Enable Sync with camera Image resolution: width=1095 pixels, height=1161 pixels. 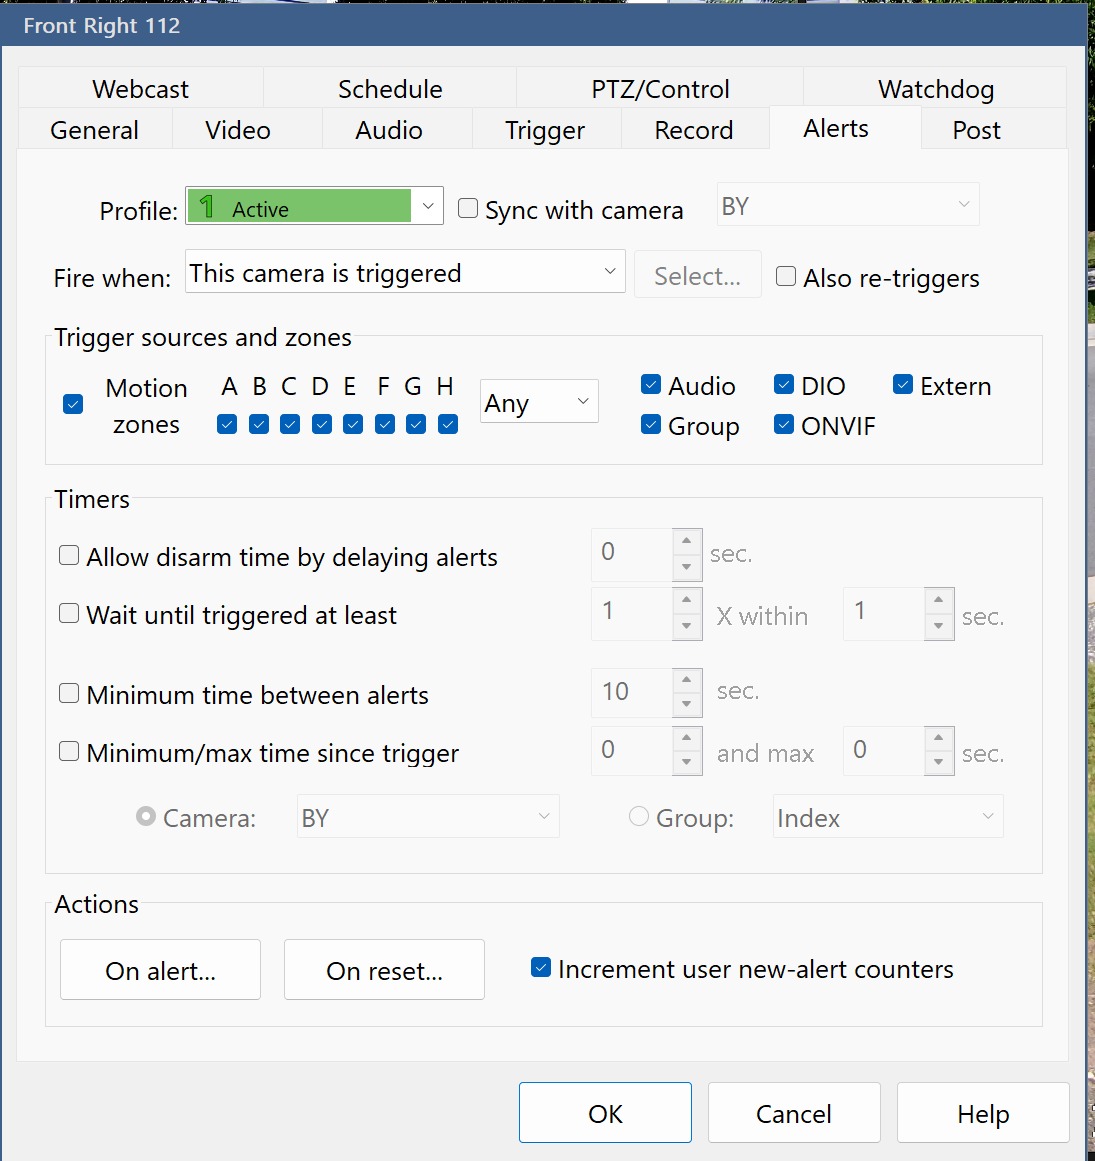[468, 209]
